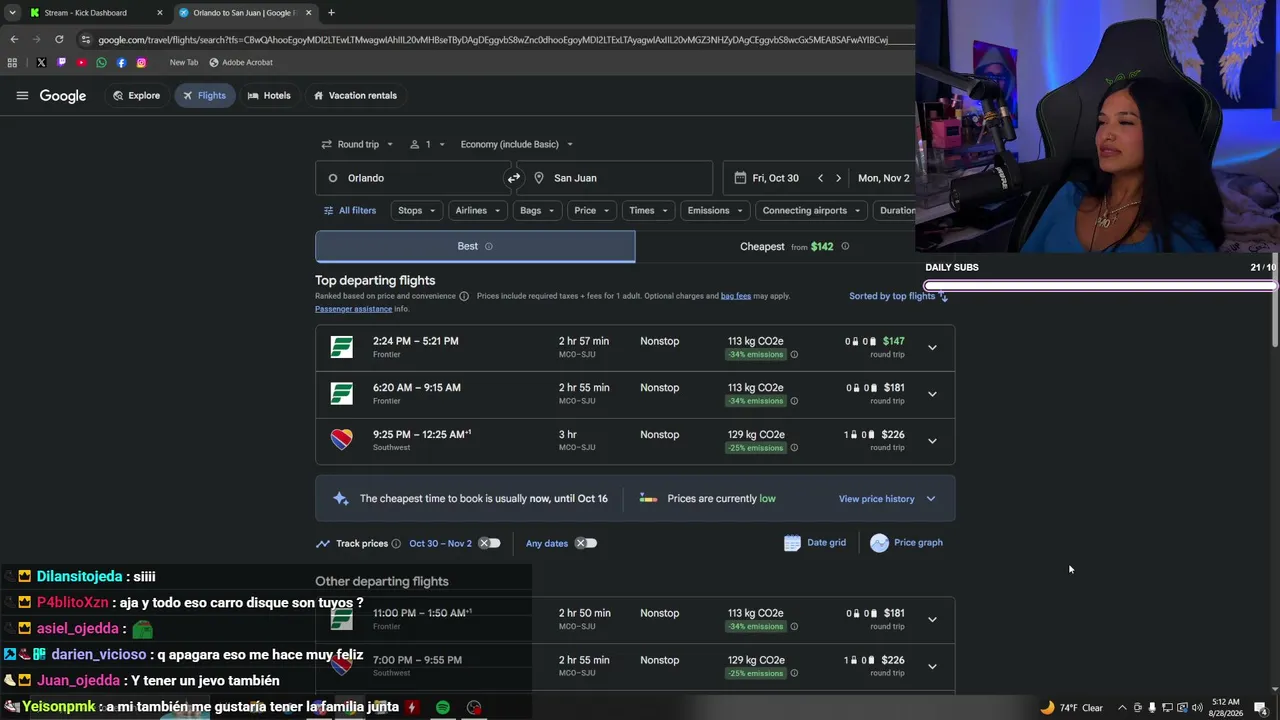1280x720 pixels.
Task: Open the Times filter dropdown
Action: click(x=648, y=210)
